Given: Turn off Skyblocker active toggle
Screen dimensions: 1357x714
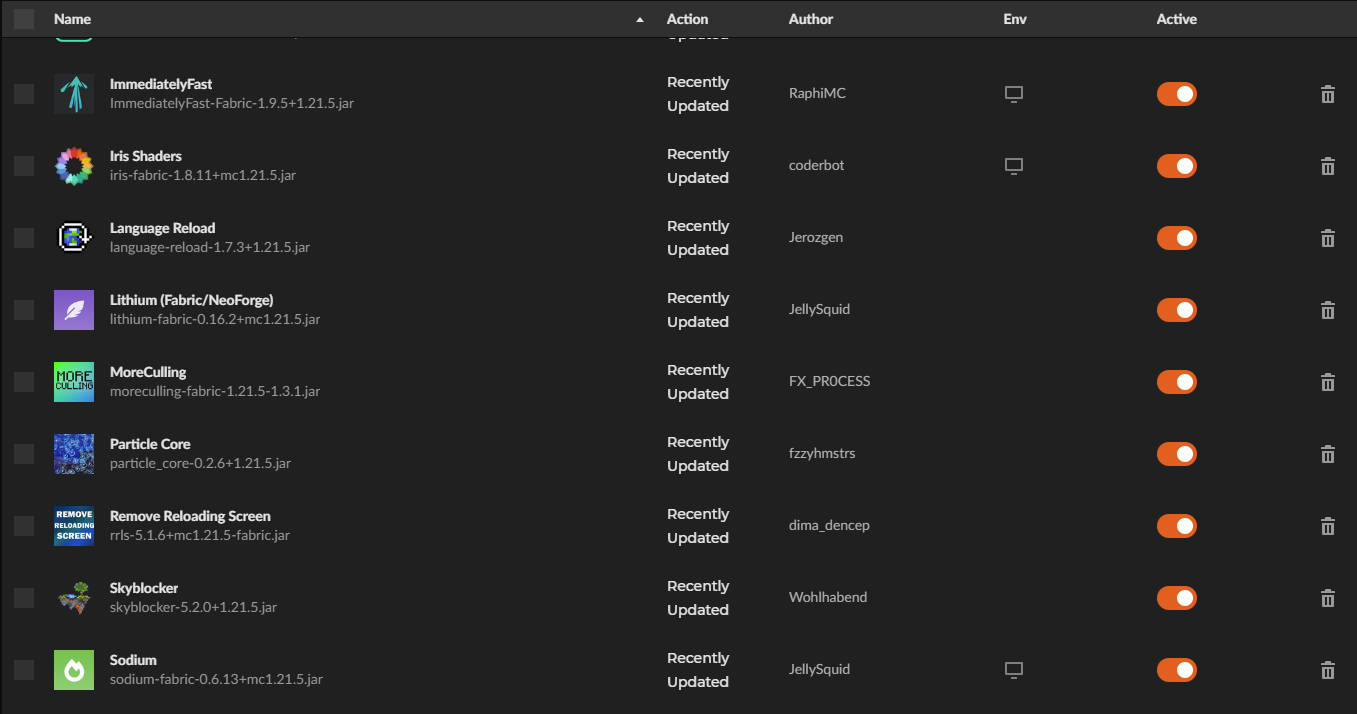Looking at the screenshot, I should (1177, 598).
